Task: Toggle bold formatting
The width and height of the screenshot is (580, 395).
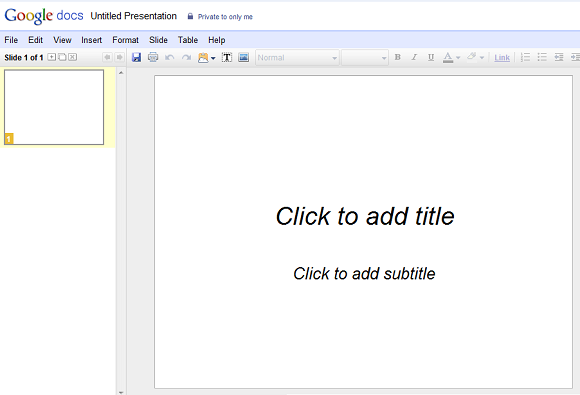Action: point(398,57)
